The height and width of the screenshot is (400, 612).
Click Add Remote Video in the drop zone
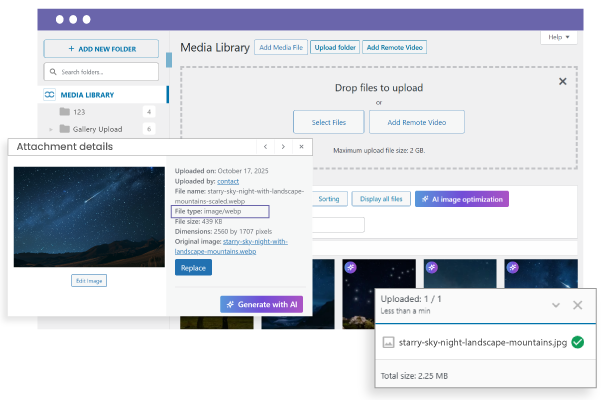tap(417, 122)
